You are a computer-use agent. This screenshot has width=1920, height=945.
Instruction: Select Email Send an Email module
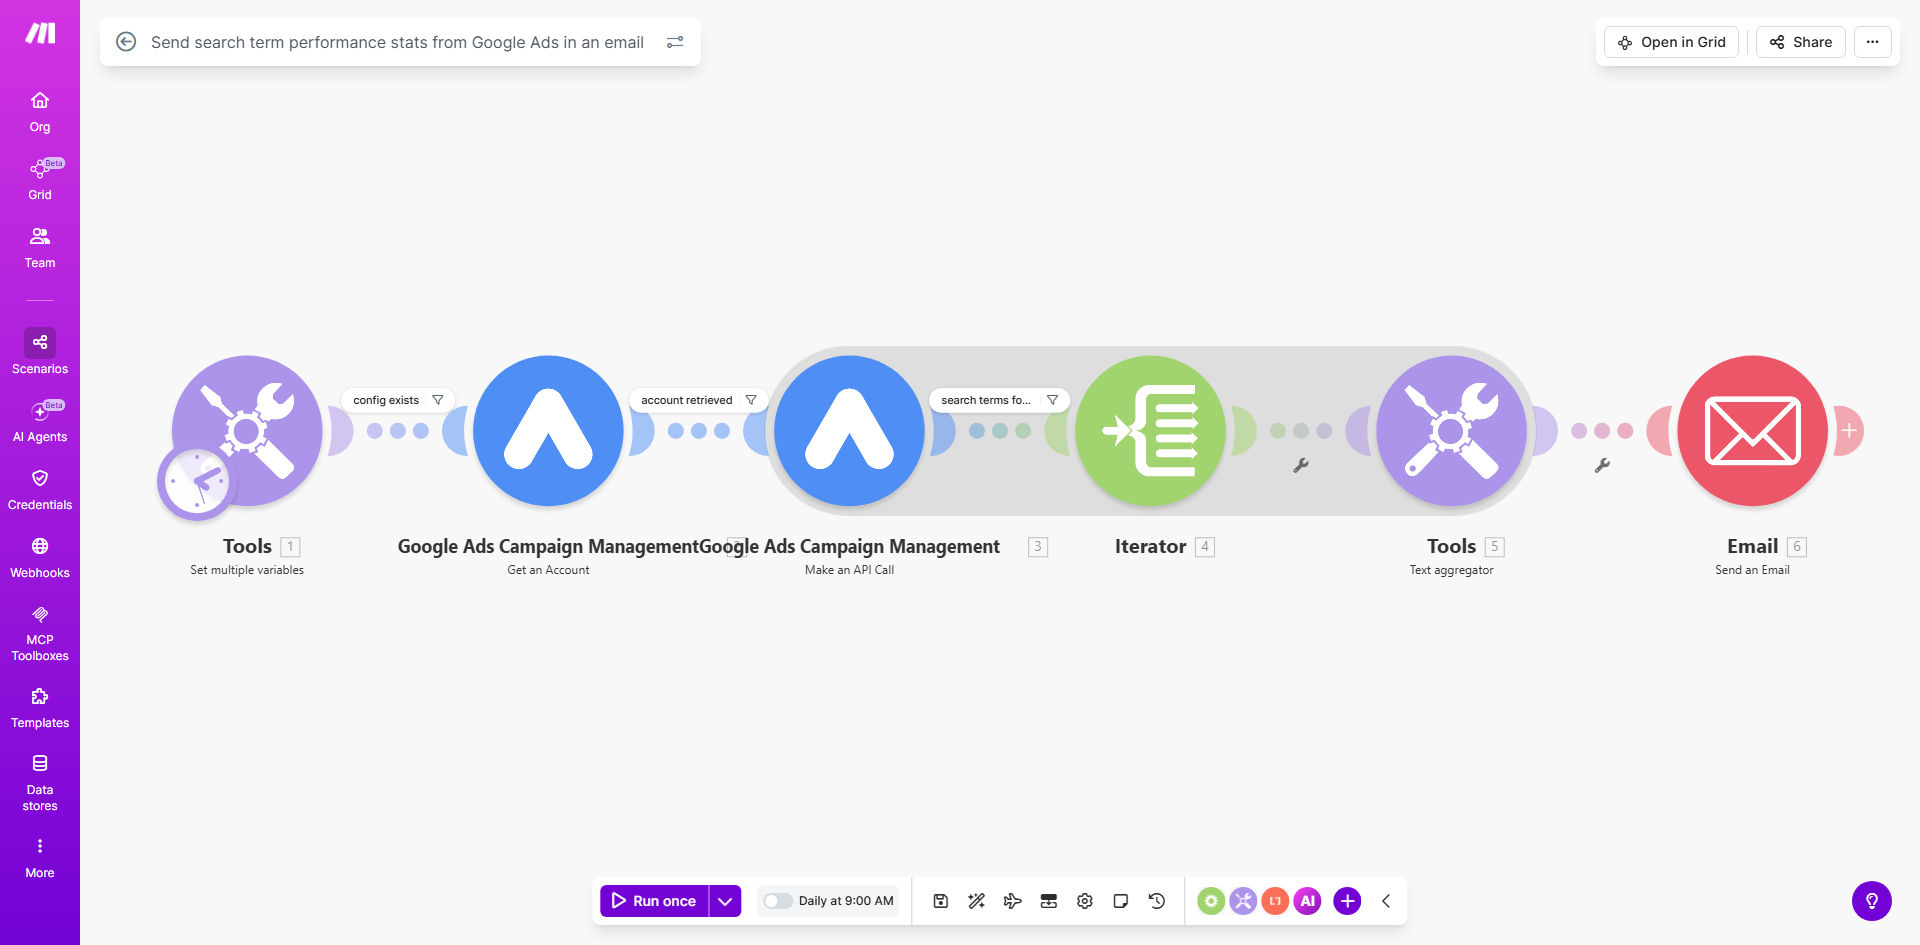pyautogui.click(x=1752, y=430)
